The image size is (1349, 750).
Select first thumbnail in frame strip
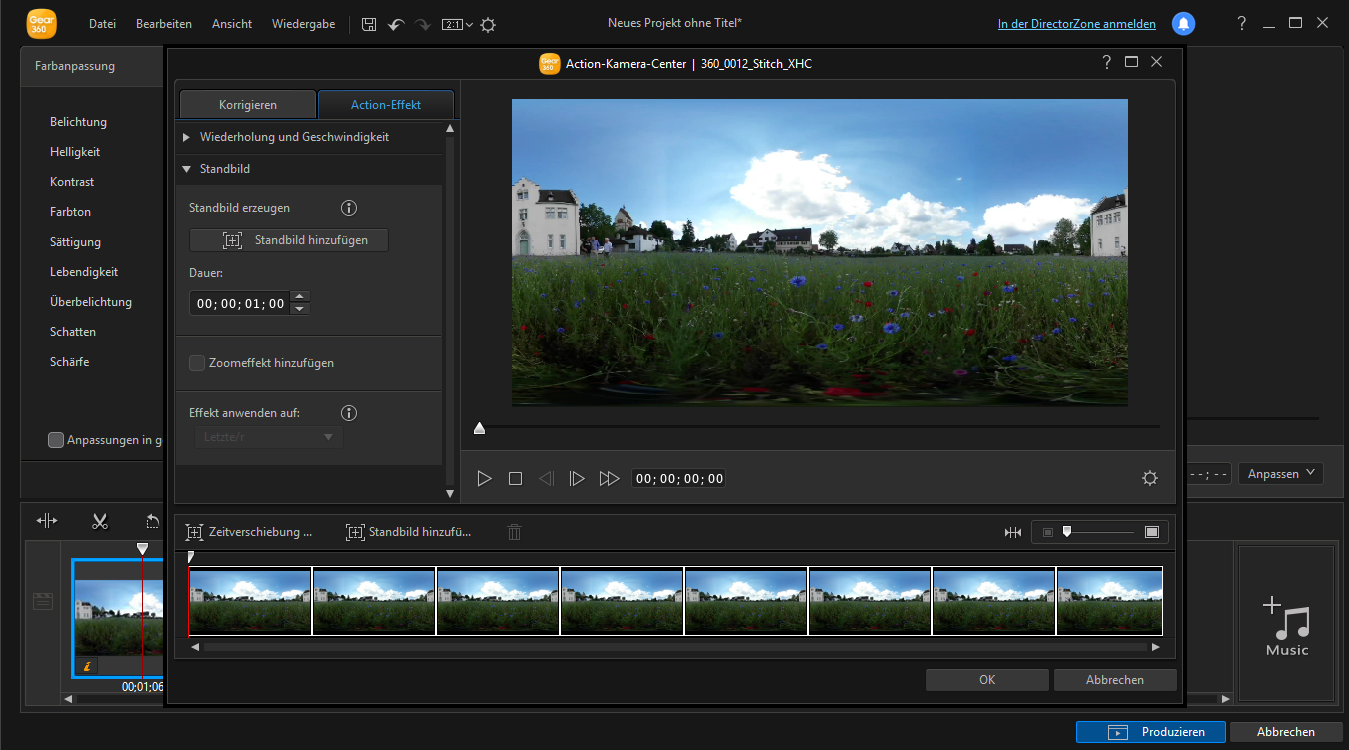pyautogui.click(x=250, y=601)
